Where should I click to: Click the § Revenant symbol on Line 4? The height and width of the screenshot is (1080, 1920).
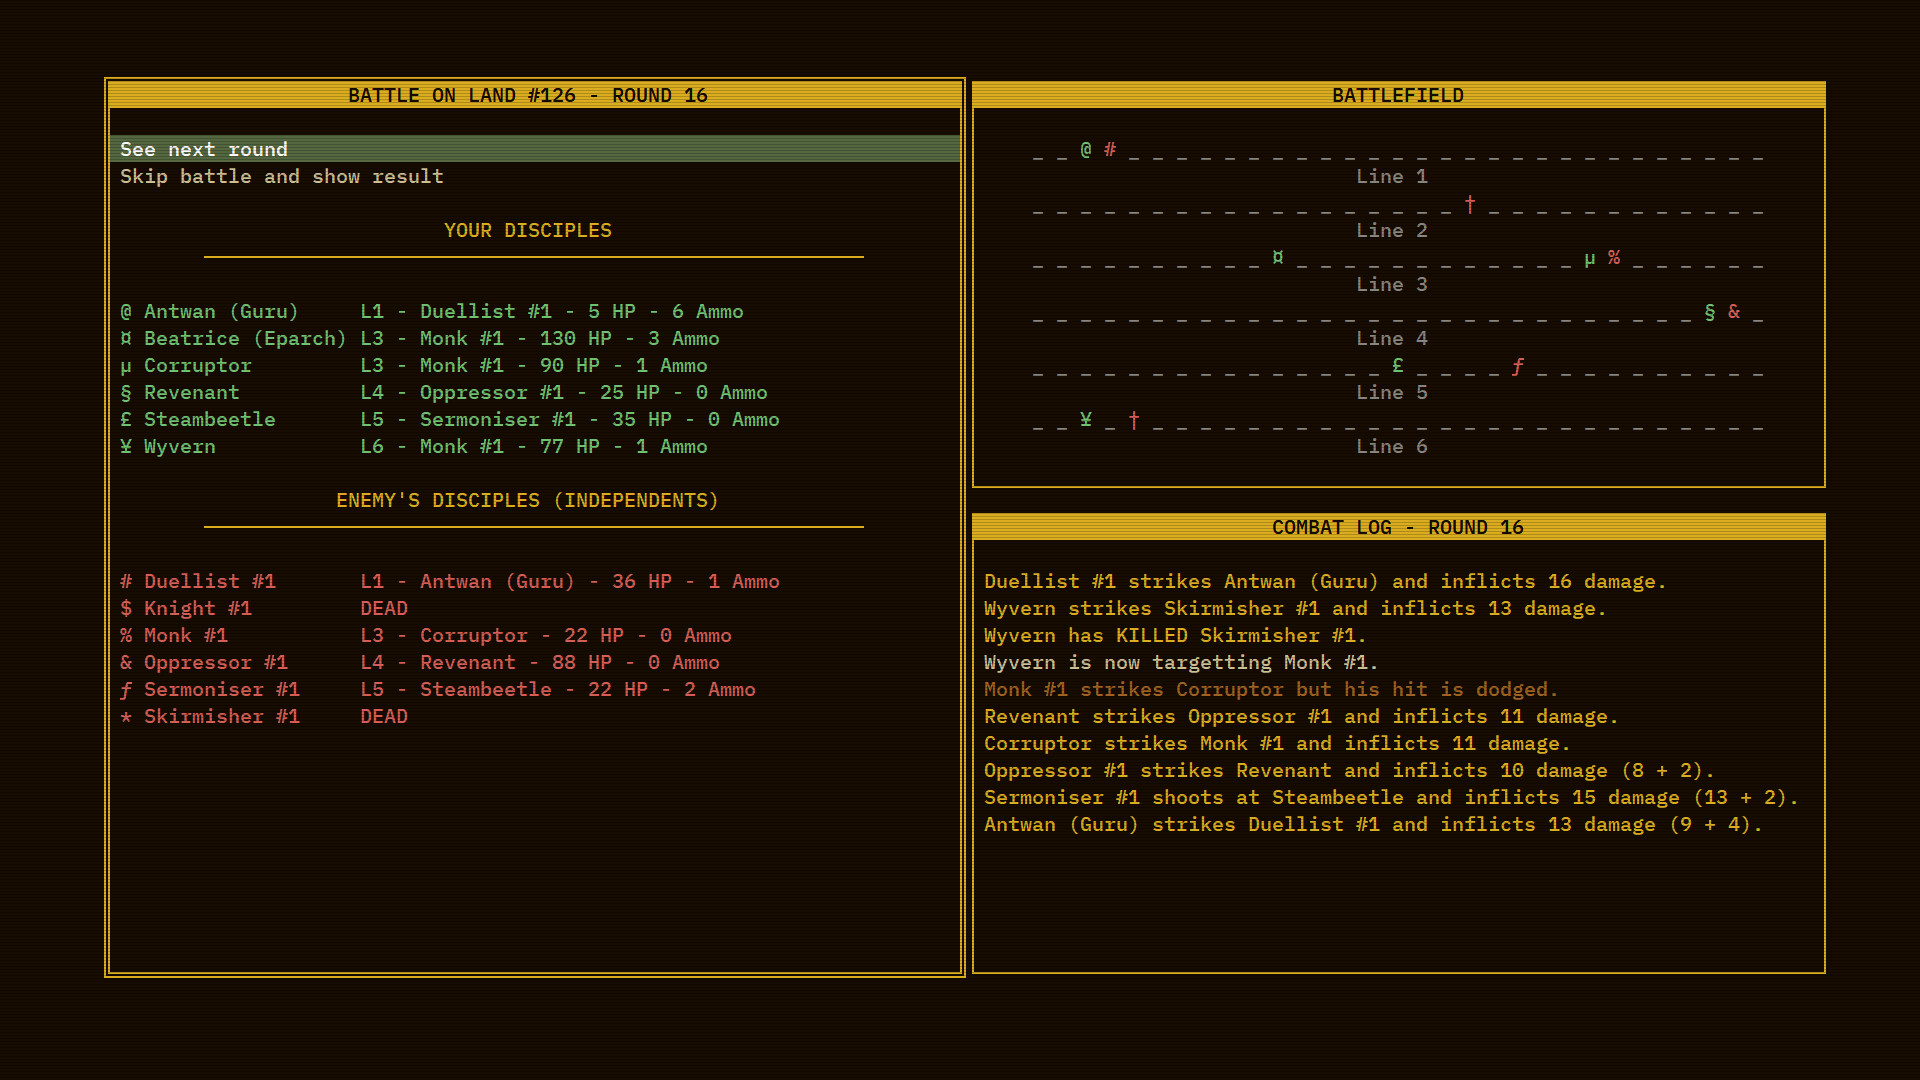click(1710, 312)
